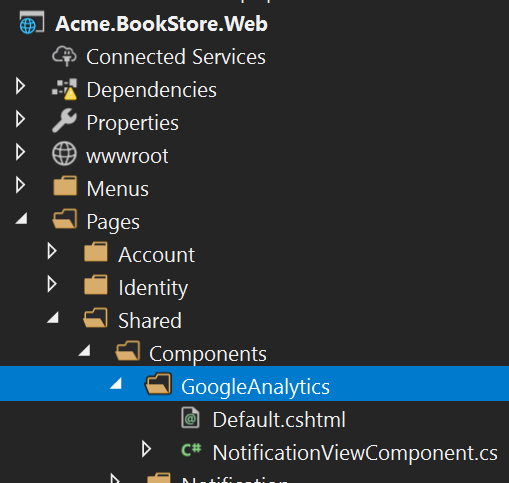Select the Shared label
The width and height of the screenshot is (509, 483).
(150, 321)
